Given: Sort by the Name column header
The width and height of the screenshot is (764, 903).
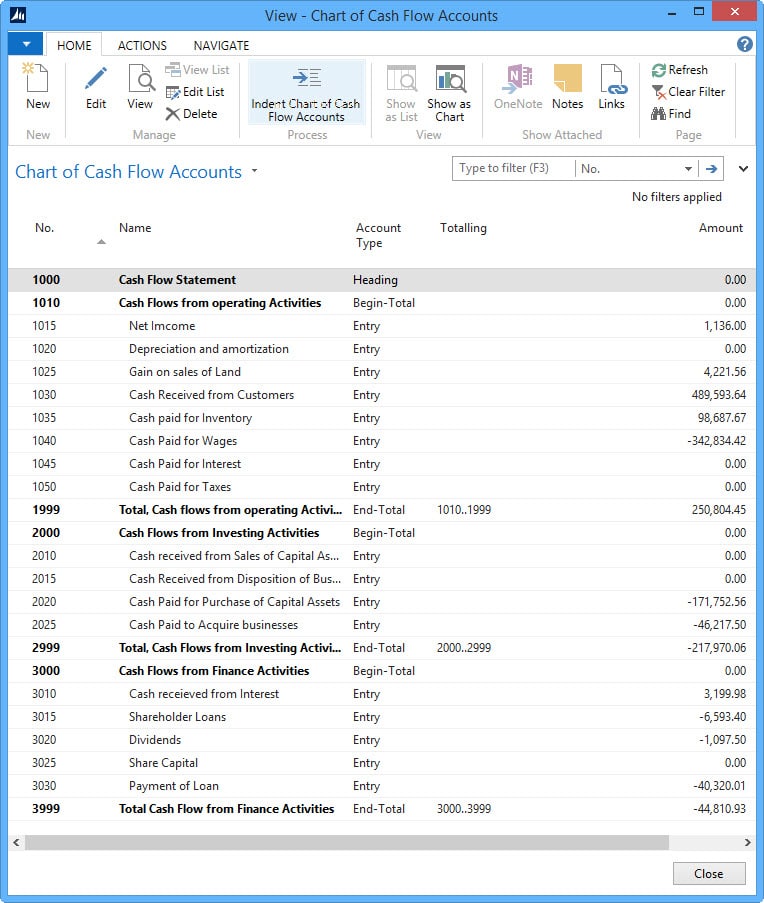Looking at the screenshot, I should 135,227.
